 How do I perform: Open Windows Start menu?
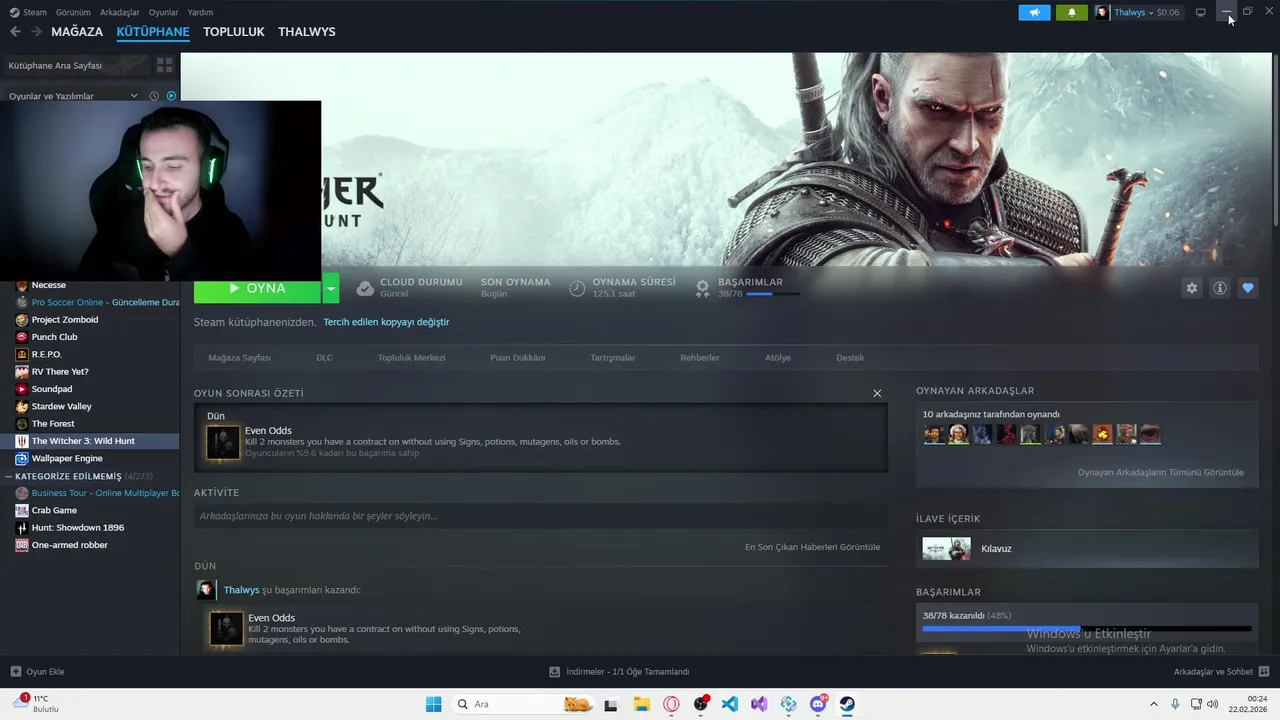433,704
